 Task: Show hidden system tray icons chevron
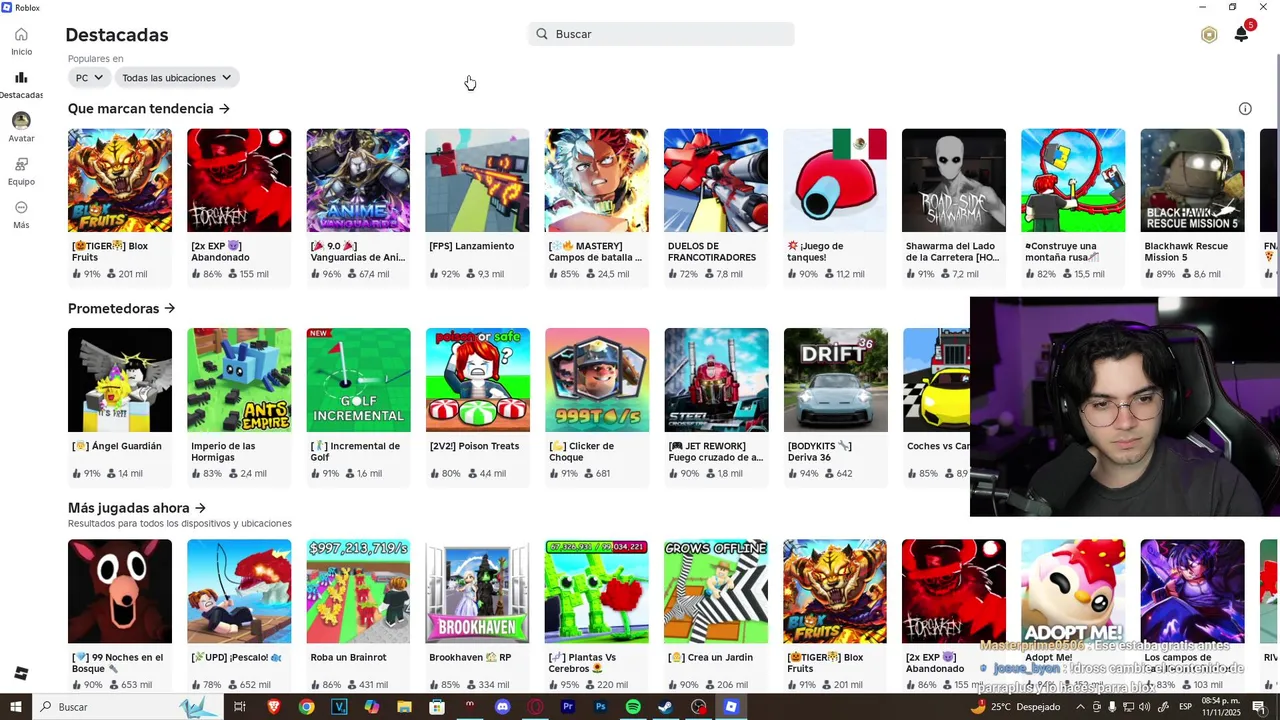tap(1080, 707)
